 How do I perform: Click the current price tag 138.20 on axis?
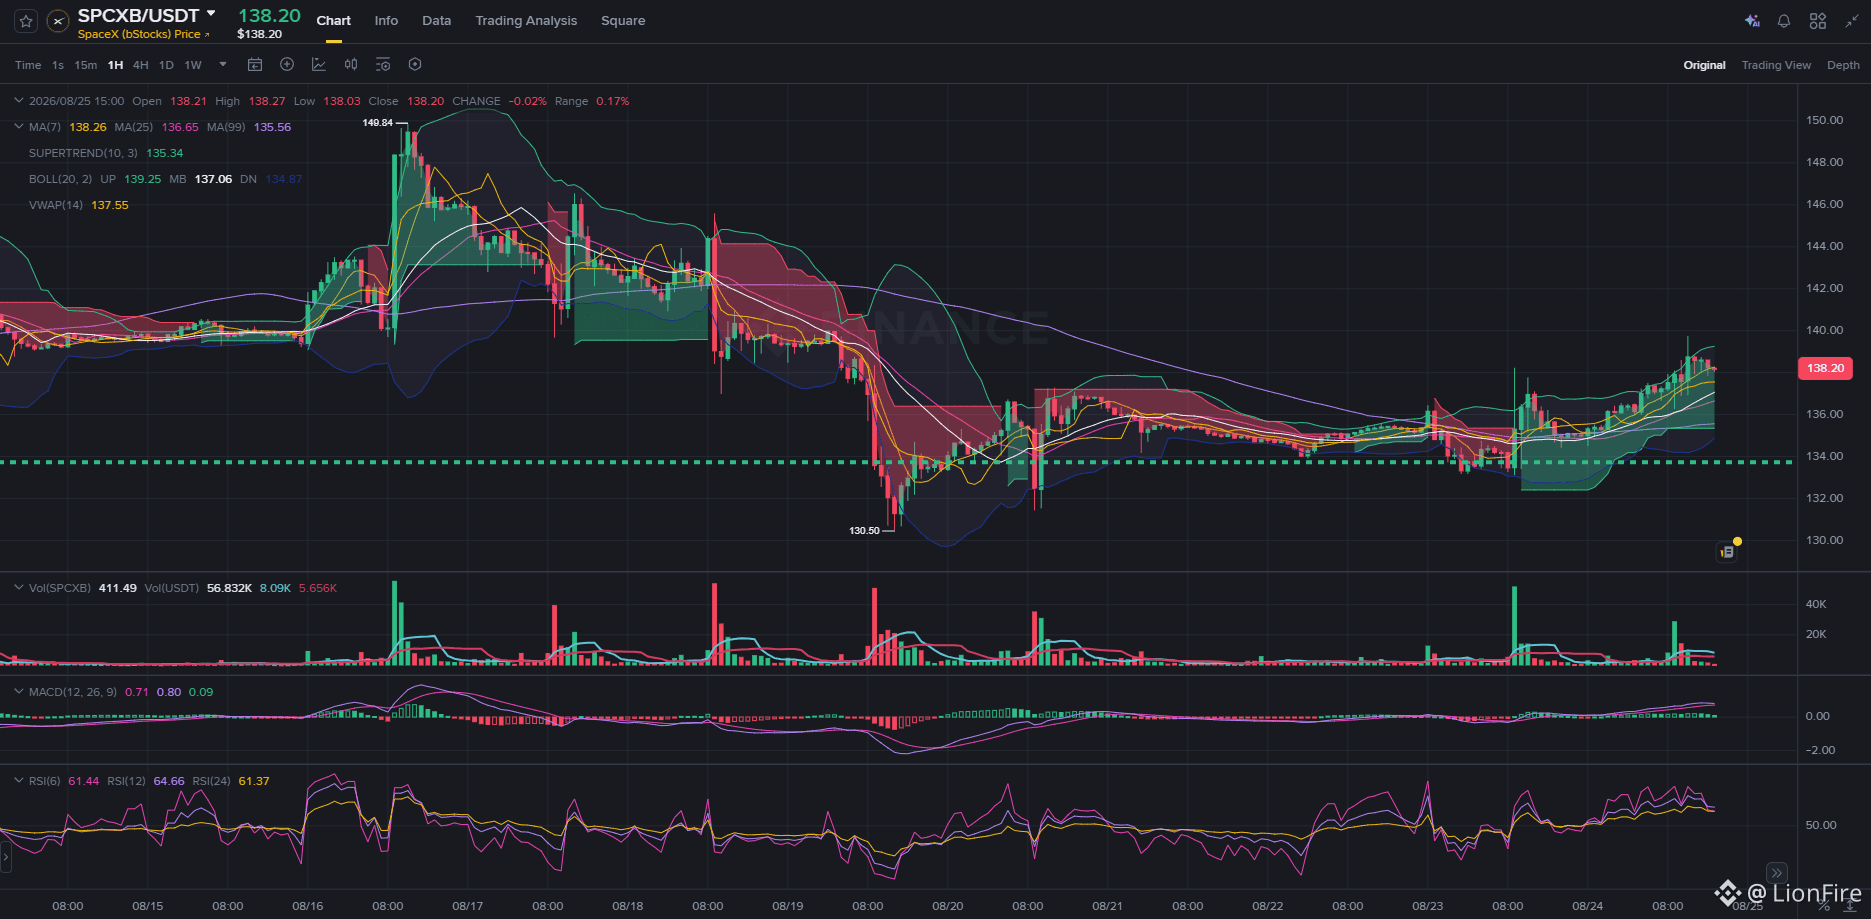coord(1825,368)
